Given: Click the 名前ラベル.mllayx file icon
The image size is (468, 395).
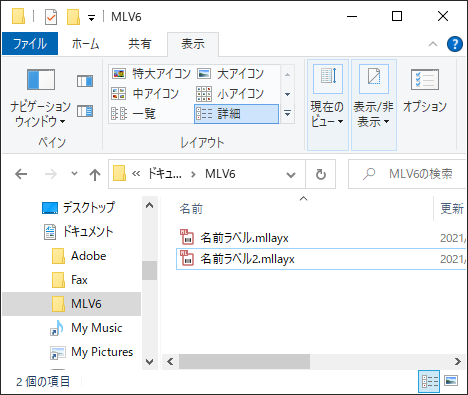Looking at the screenshot, I should coord(187,237).
